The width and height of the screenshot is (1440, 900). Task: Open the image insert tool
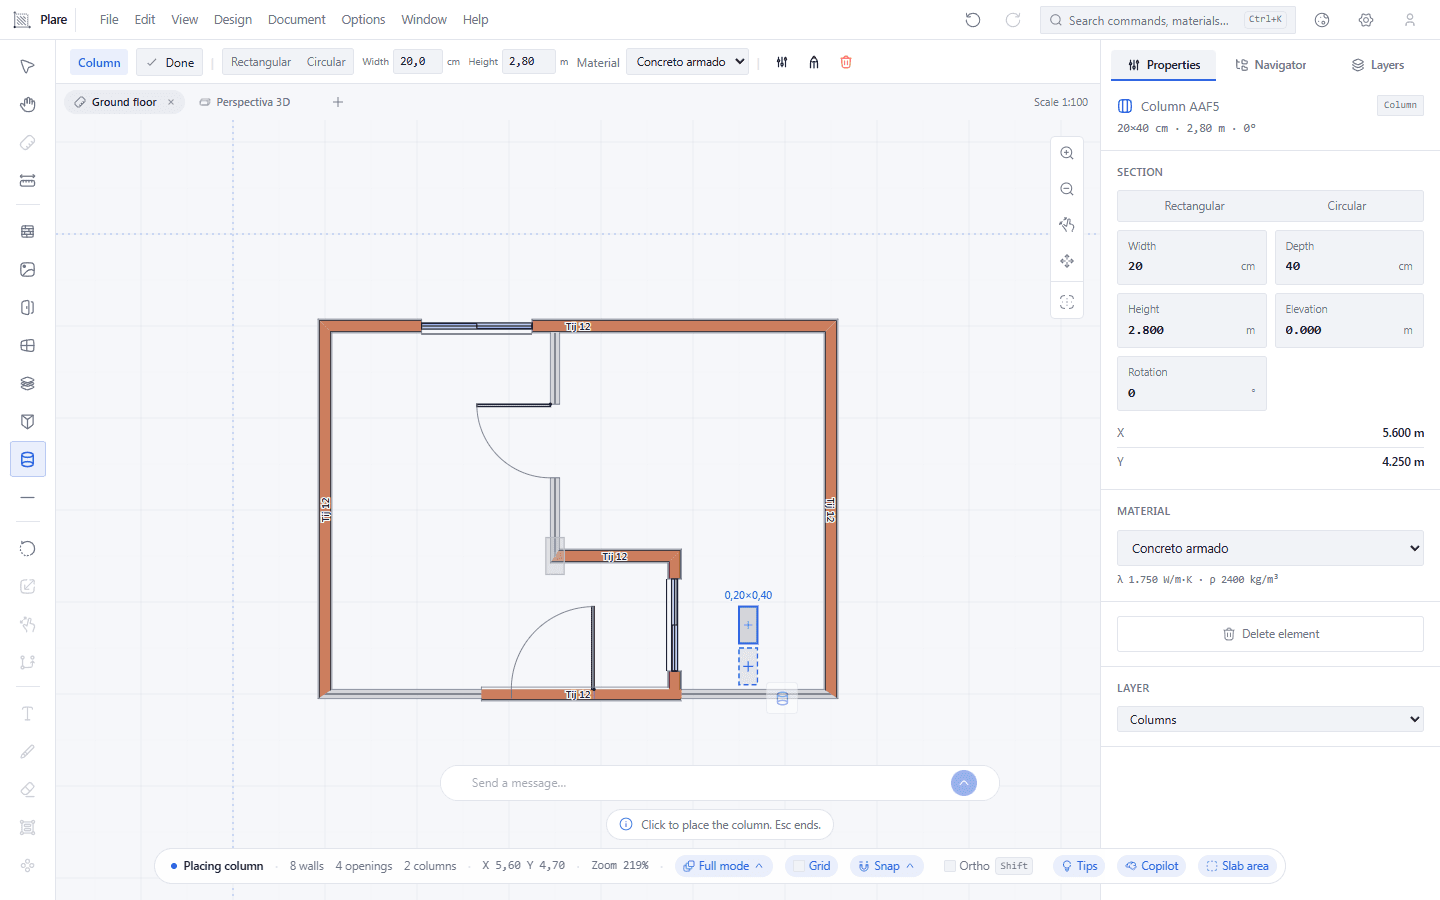tap(28, 270)
